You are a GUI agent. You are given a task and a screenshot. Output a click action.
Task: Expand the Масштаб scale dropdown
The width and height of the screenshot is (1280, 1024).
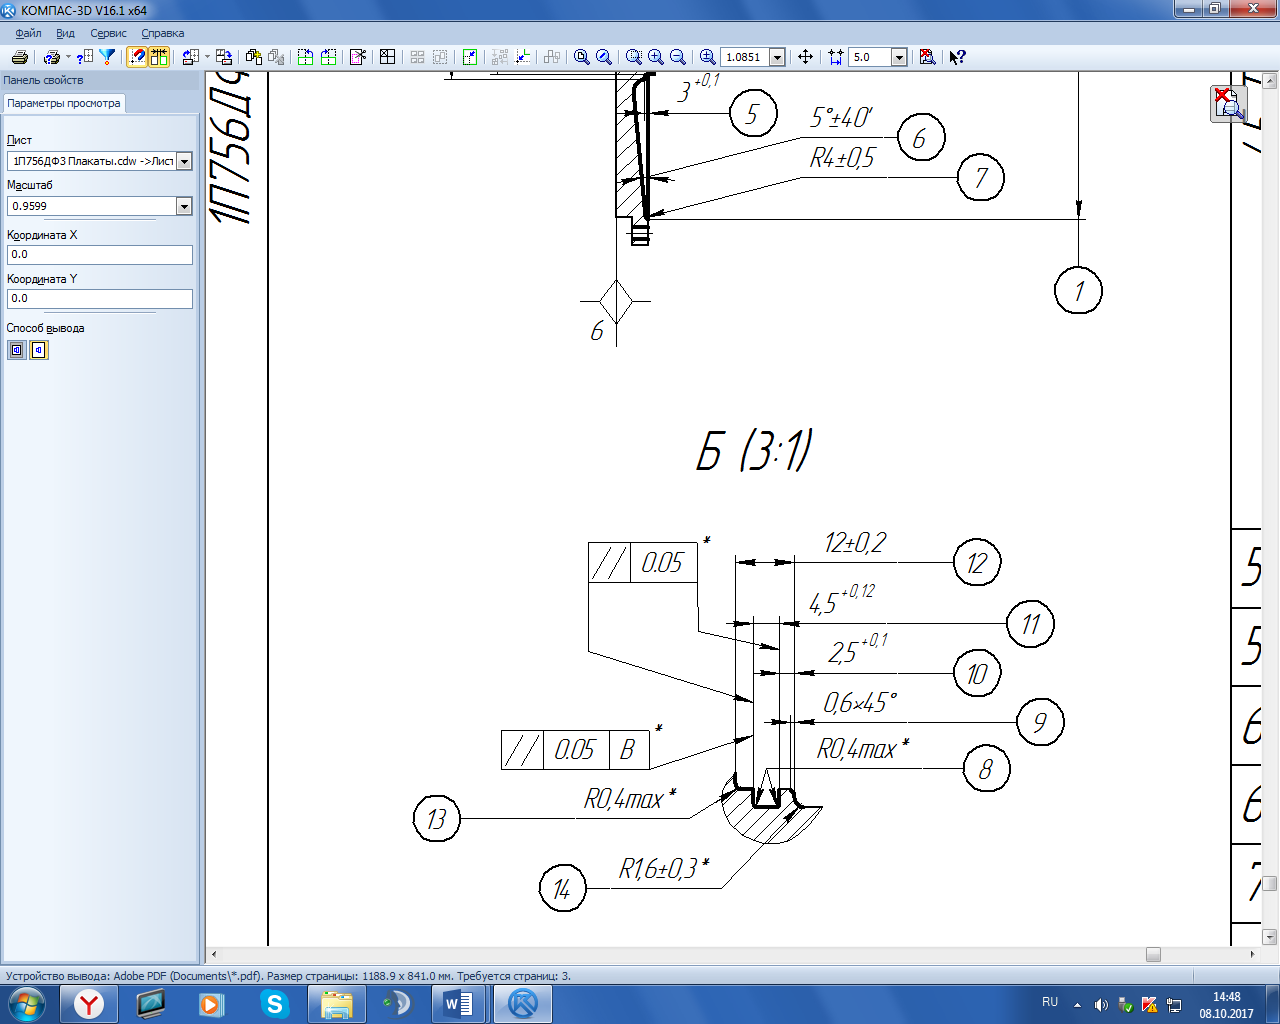(184, 206)
